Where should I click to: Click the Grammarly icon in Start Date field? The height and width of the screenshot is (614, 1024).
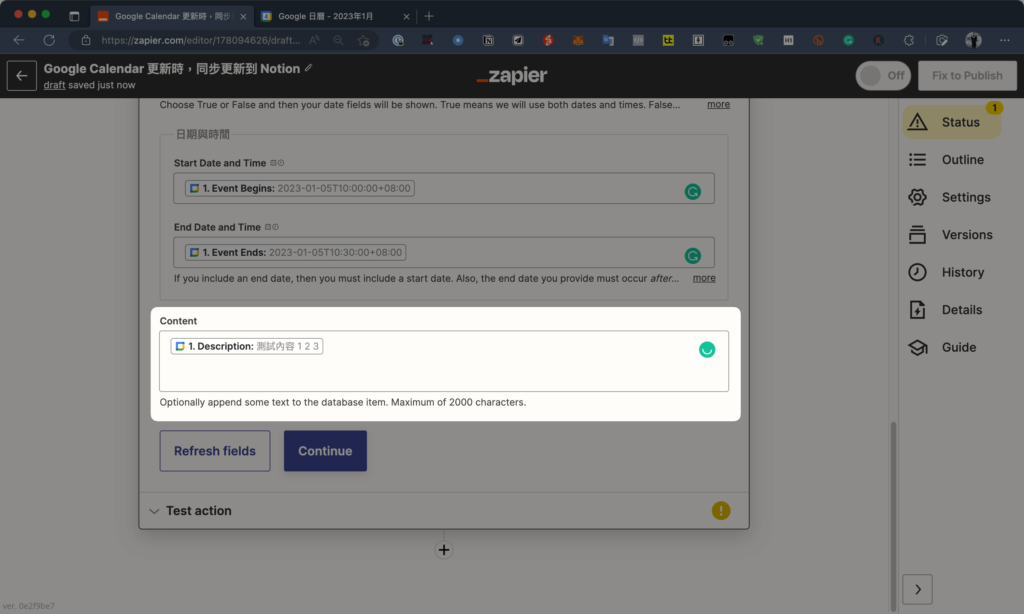pyautogui.click(x=693, y=191)
